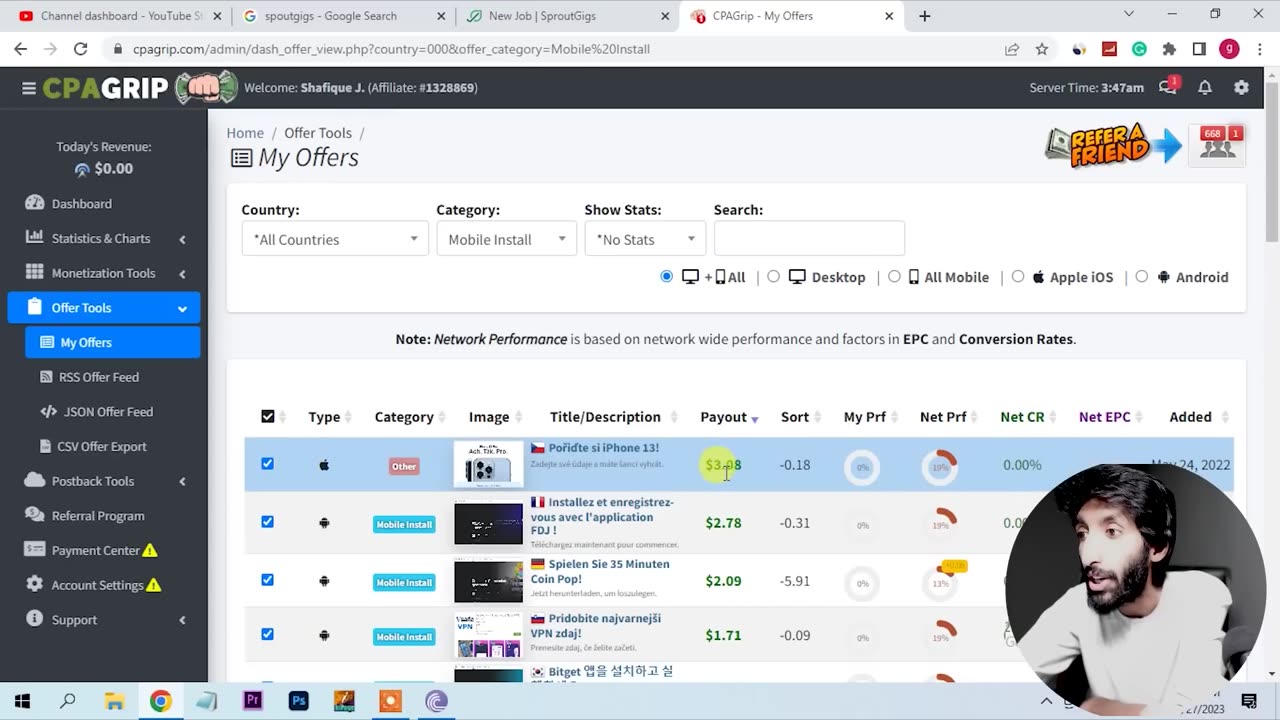The image size is (1280, 720).
Task: Open the Windows Start menu
Action: [x=22, y=701]
